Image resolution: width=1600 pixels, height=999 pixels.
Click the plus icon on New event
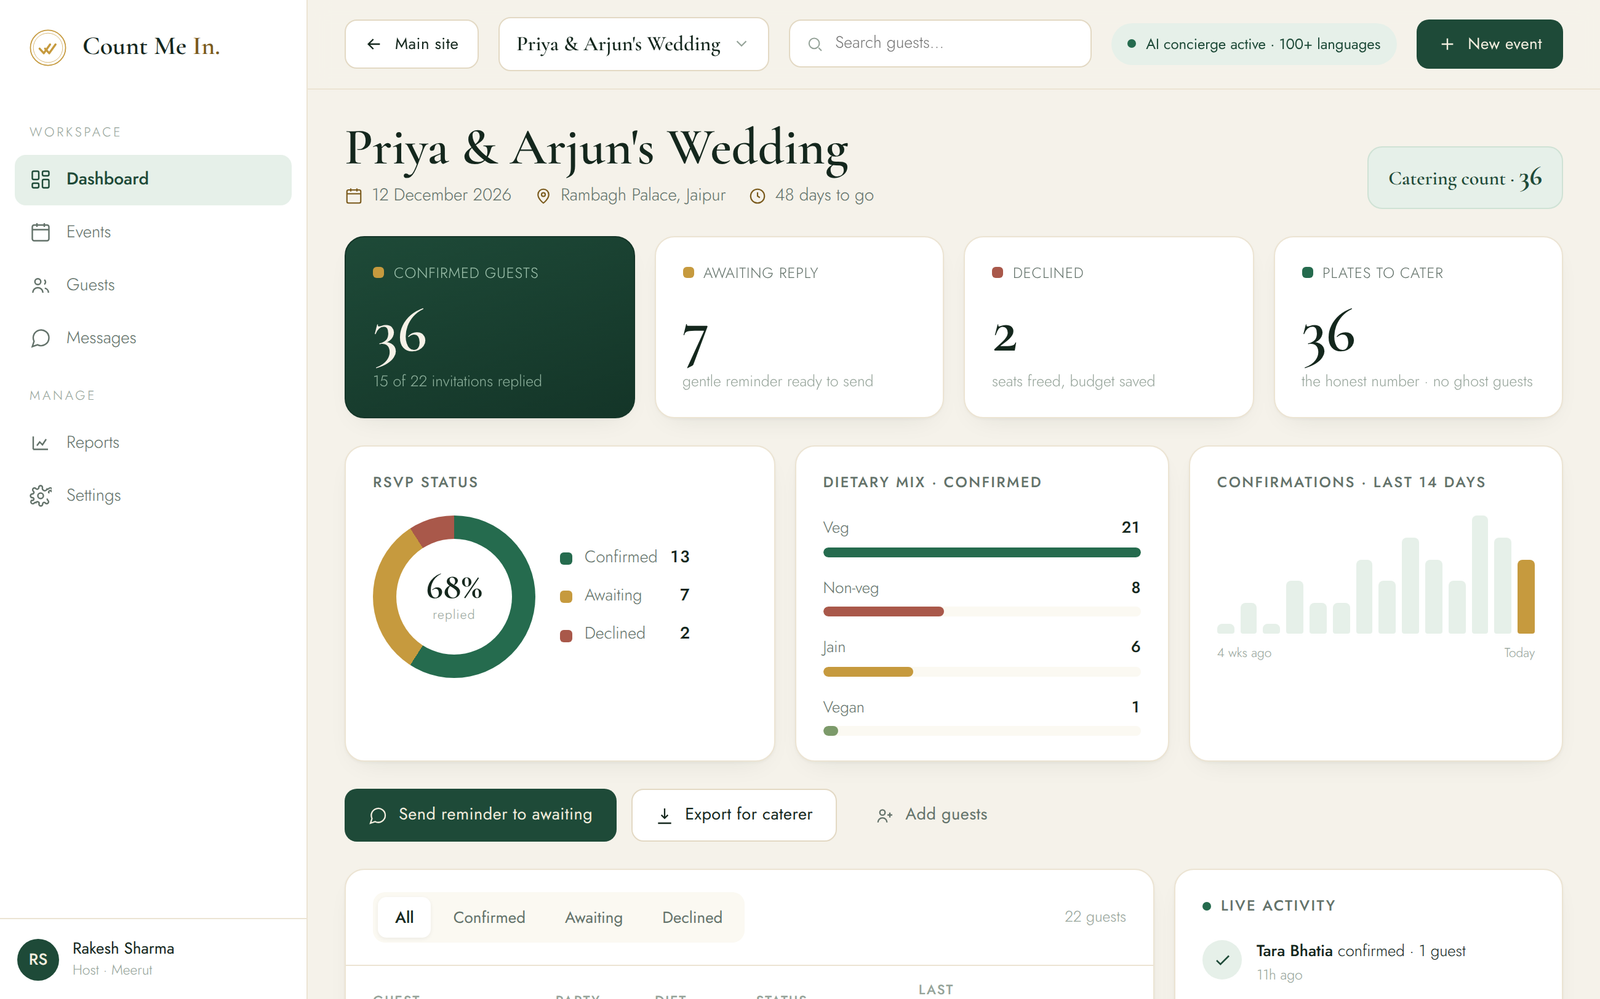pos(1447,44)
